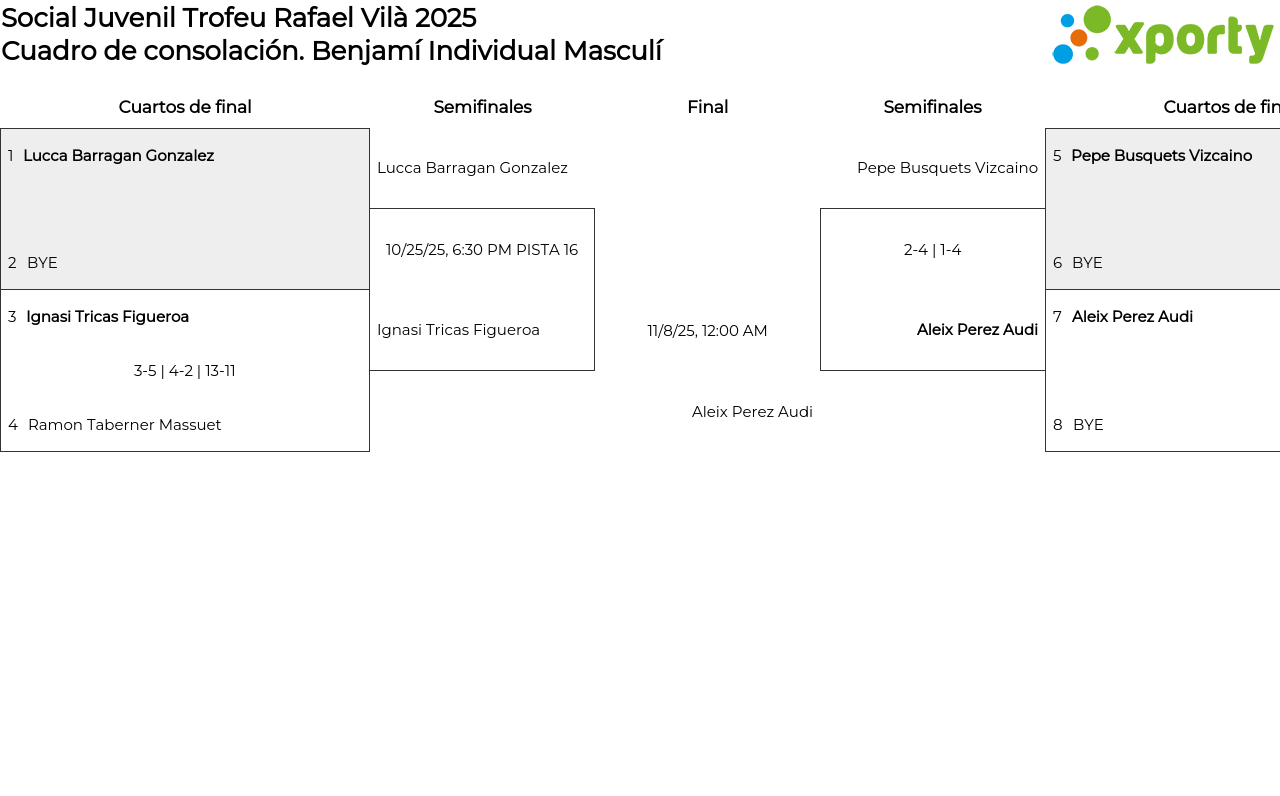Click the Final column header

tap(707, 107)
